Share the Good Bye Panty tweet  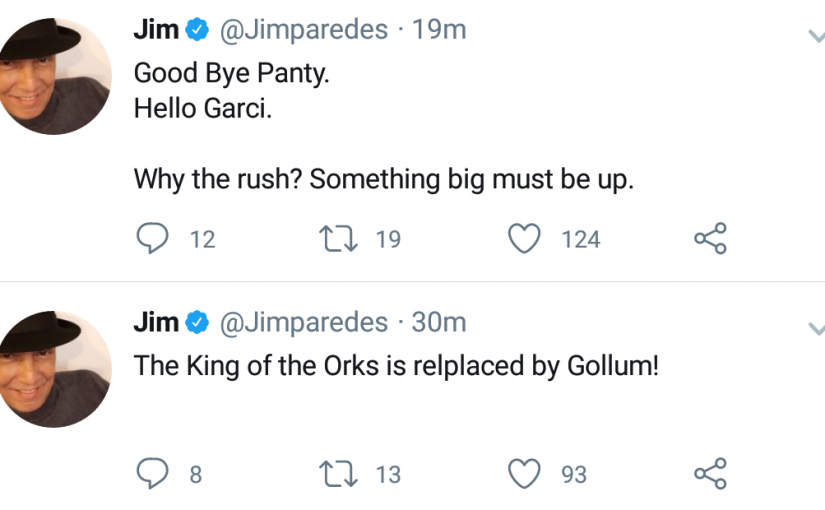pos(711,238)
